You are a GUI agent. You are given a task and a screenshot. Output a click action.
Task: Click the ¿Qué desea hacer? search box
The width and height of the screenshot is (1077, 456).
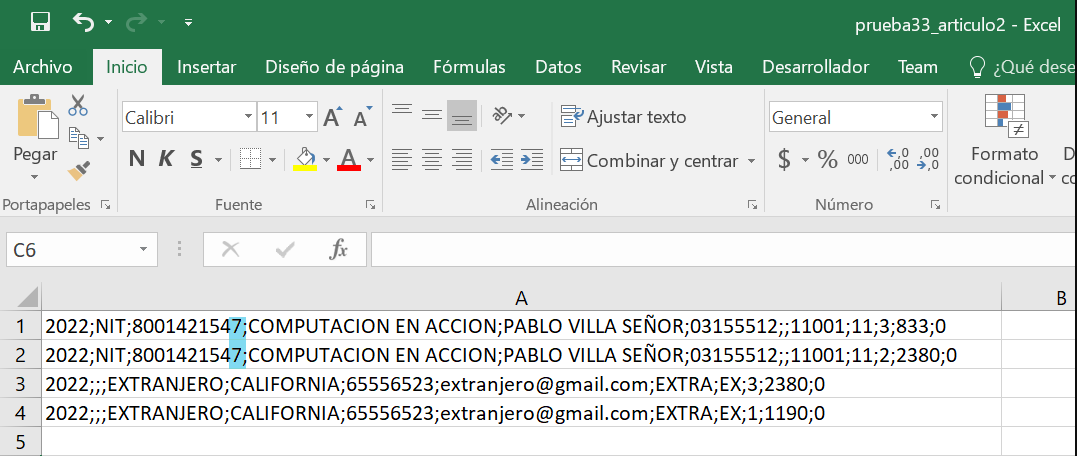1022,67
